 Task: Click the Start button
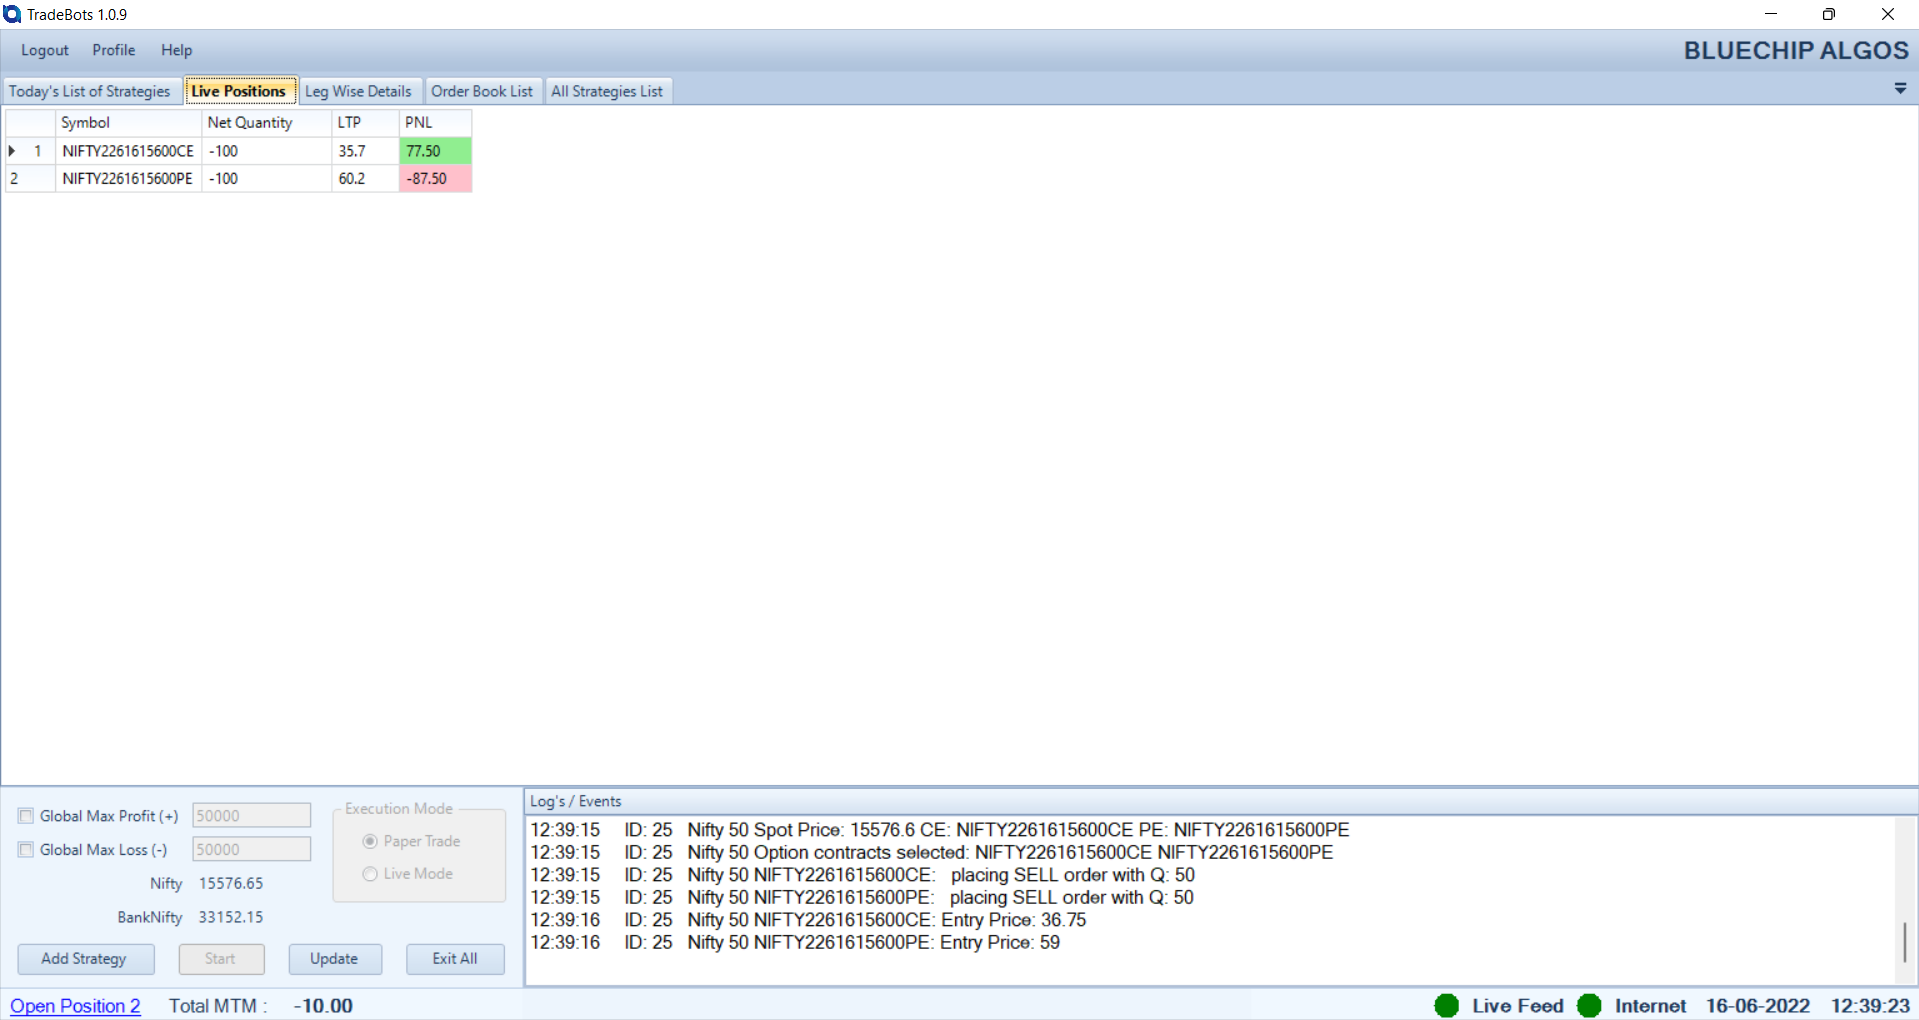pyautogui.click(x=221, y=959)
